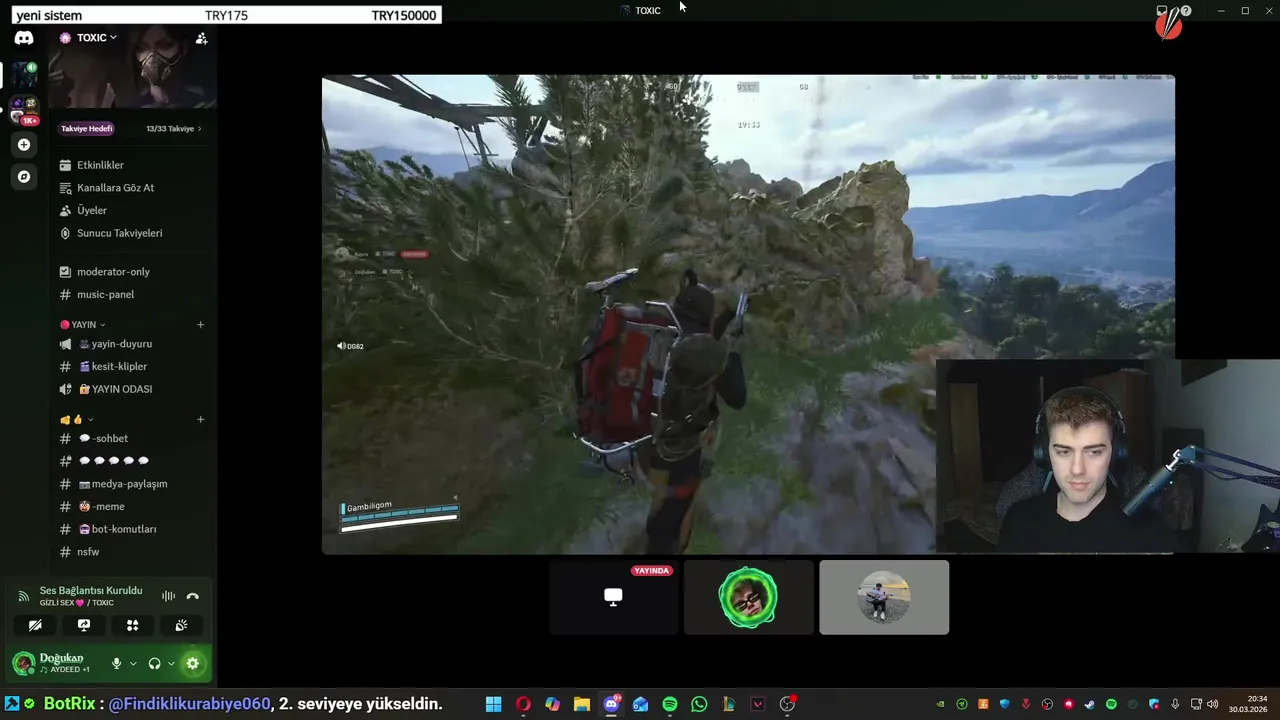The image size is (1280, 720).
Task: Deafen with the headphones icon
Action: pyautogui.click(x=154, y=663)
